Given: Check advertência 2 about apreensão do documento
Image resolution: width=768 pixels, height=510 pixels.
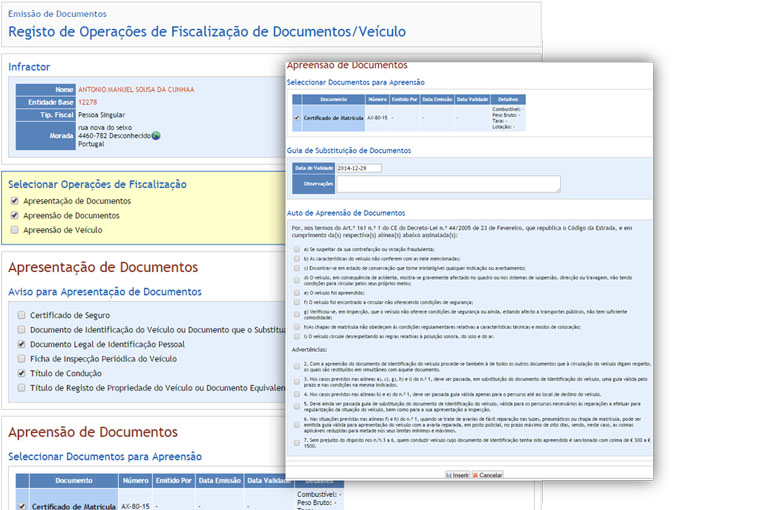Looking at the screenshot, I should coord(297,366).
